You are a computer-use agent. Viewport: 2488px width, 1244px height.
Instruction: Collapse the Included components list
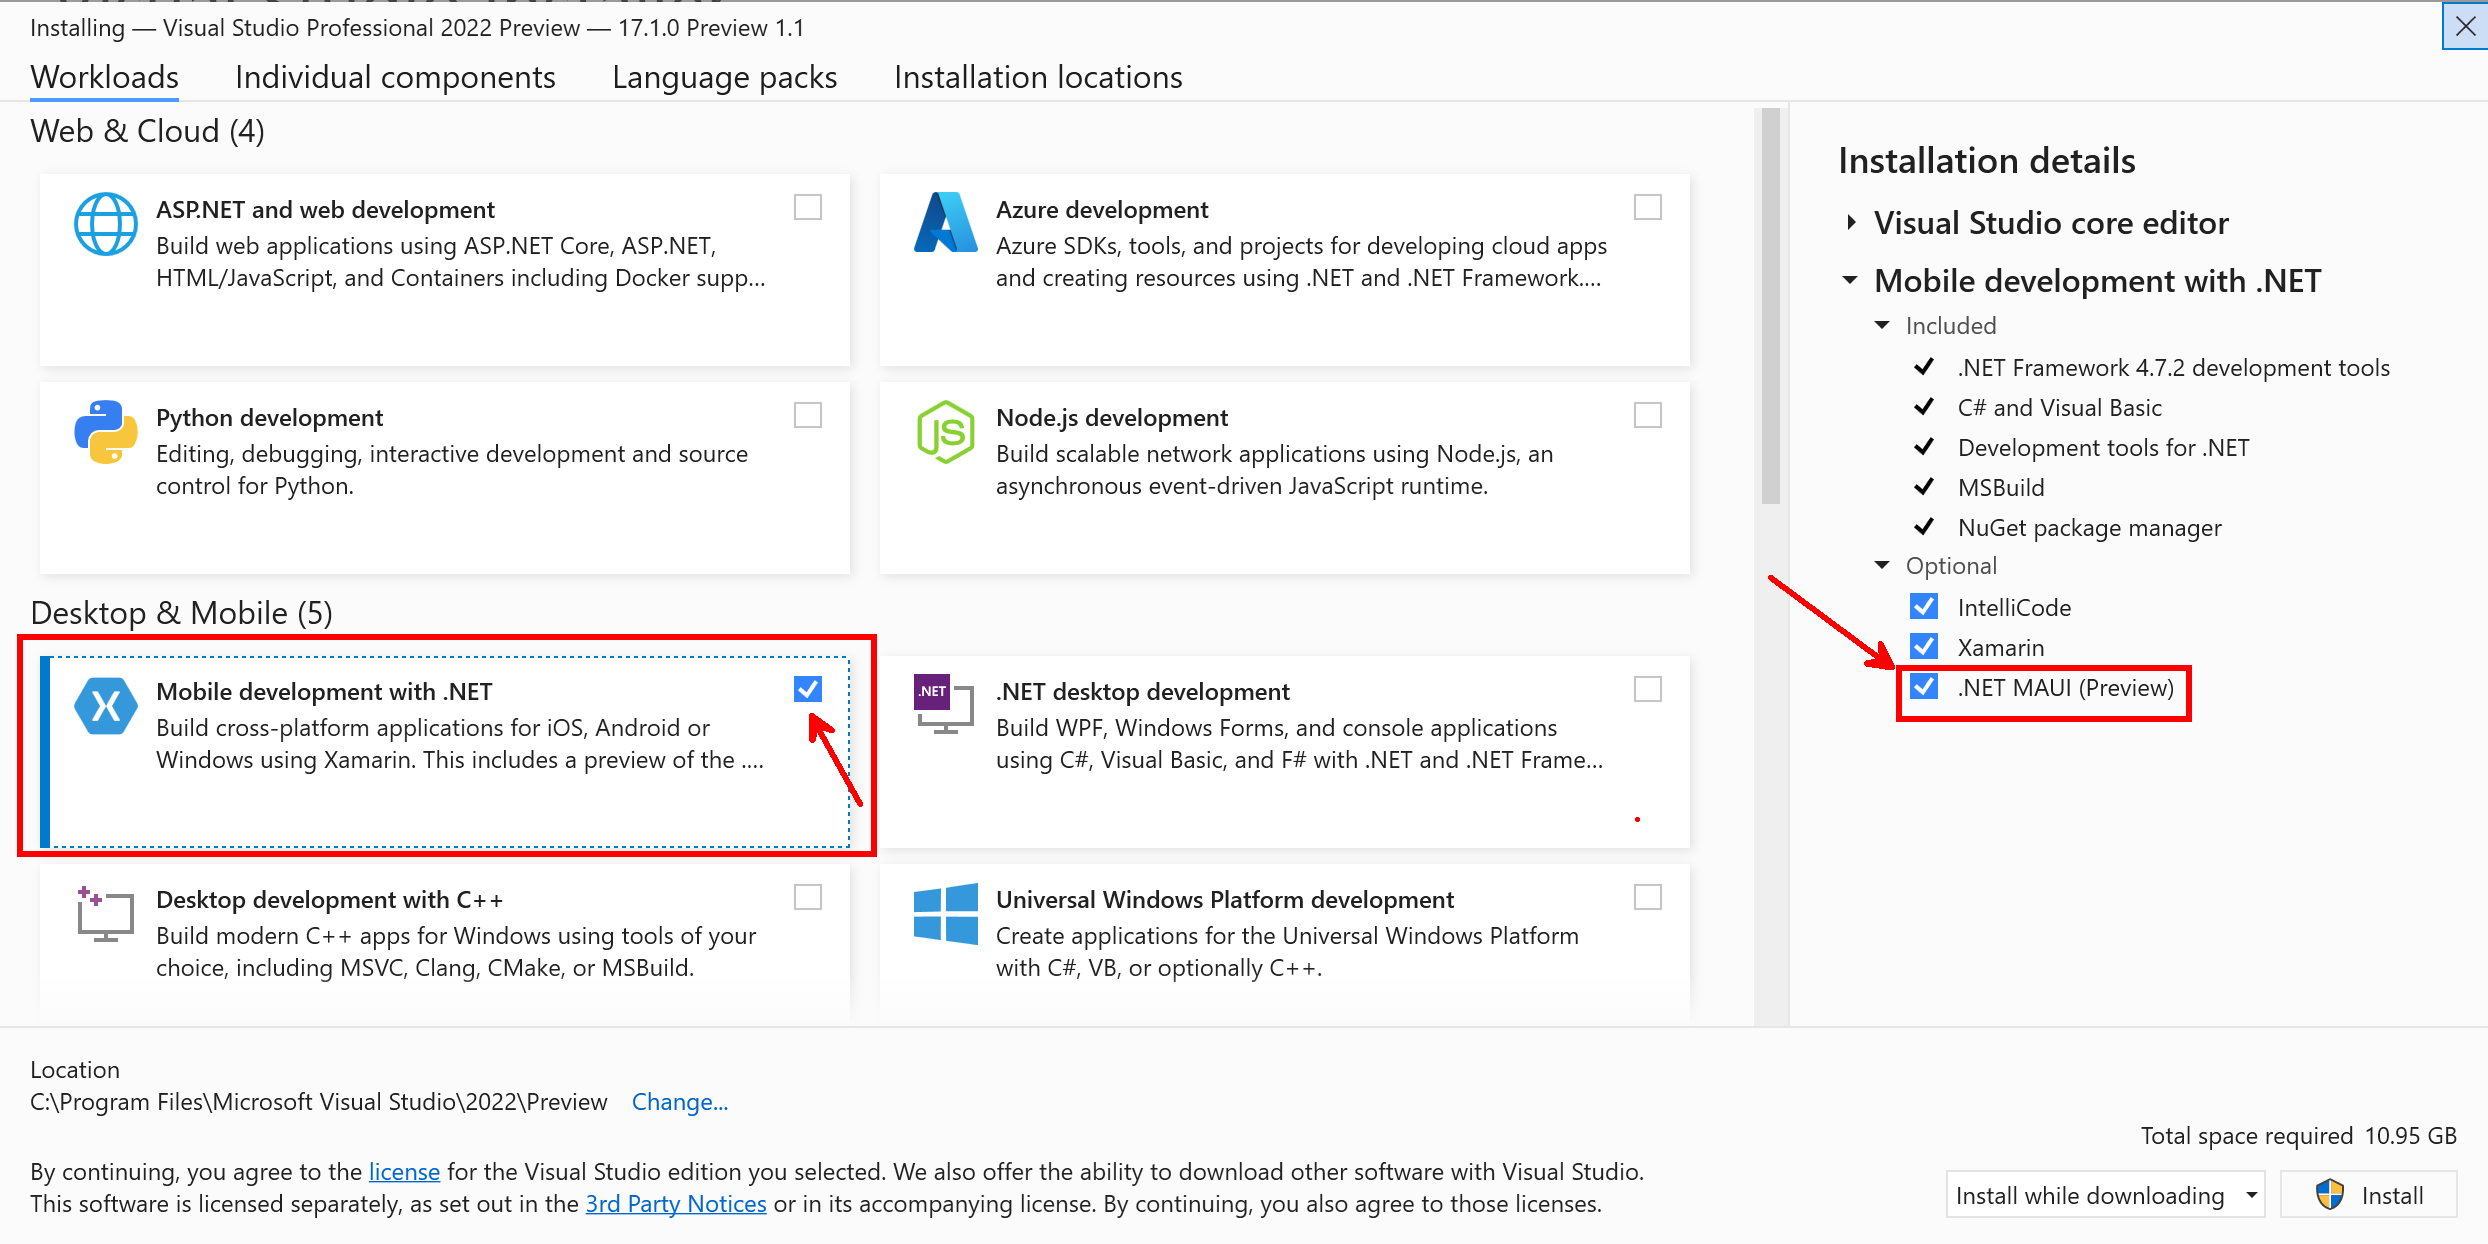[x=1882, y=325]
